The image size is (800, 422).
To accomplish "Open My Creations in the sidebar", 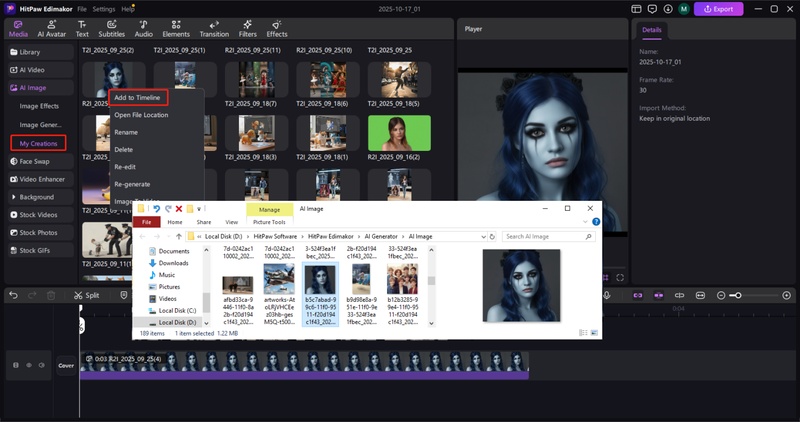I will [39, 143].
